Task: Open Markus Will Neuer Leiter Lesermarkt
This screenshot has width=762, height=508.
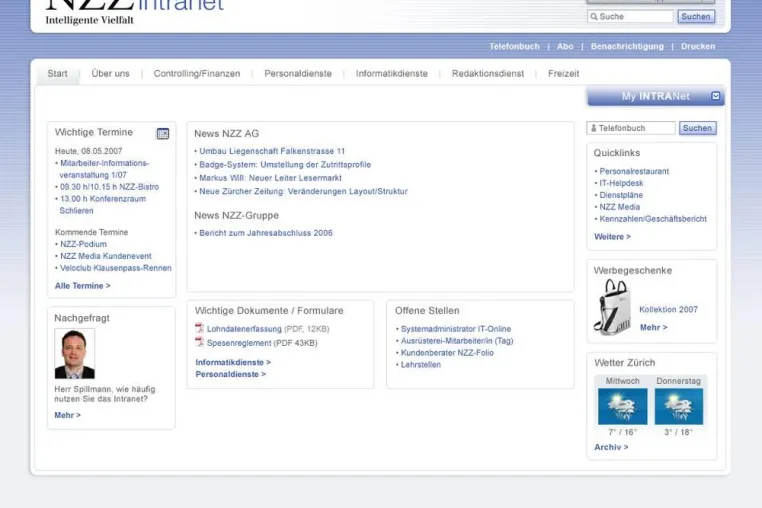Action: tap(270, 178)
